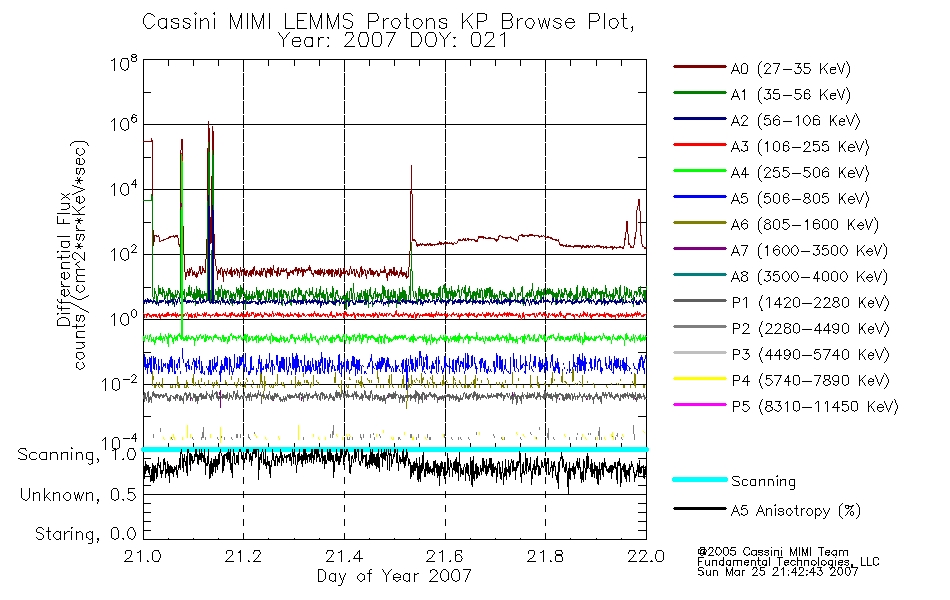Select the cyan Scanning legend swatch
950x600 pixels.
point(700,479)
